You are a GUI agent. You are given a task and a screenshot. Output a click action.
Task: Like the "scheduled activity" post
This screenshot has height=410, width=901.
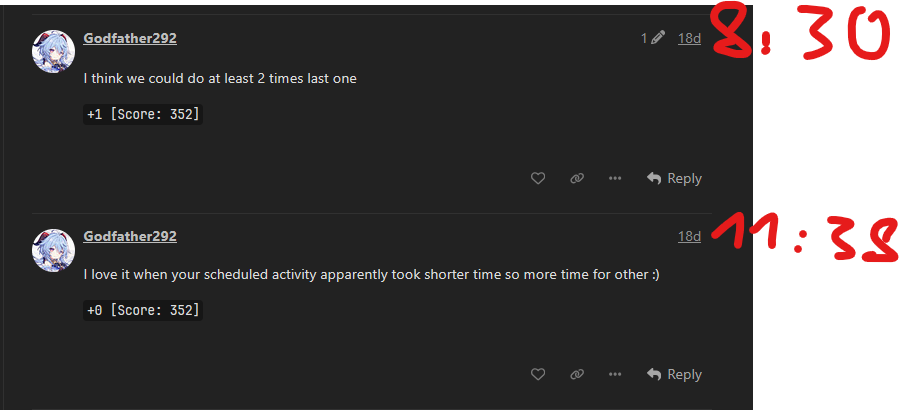tap(538, 374)
